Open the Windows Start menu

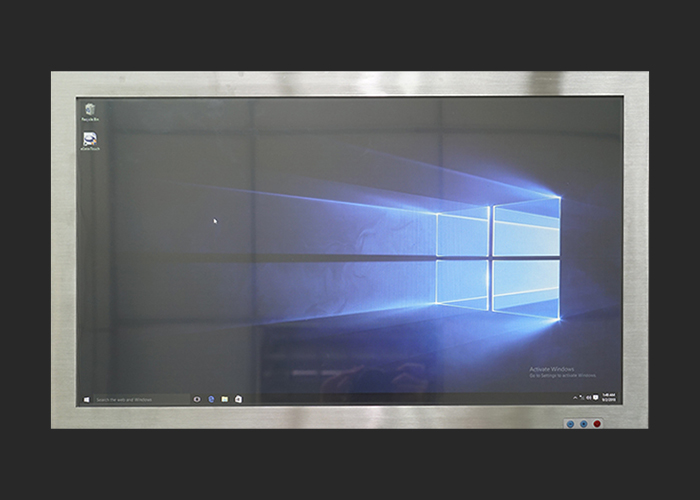(87, 398)
